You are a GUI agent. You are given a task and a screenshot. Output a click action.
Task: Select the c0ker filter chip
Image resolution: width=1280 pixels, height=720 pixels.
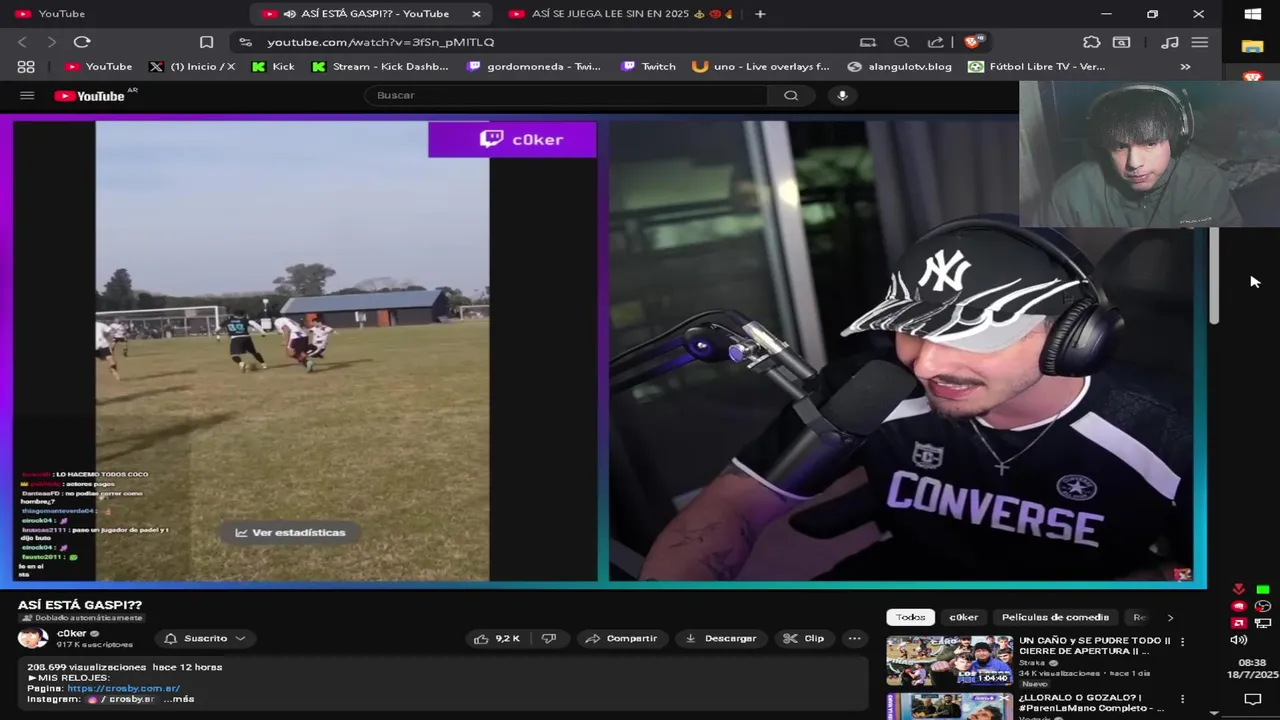963,617
